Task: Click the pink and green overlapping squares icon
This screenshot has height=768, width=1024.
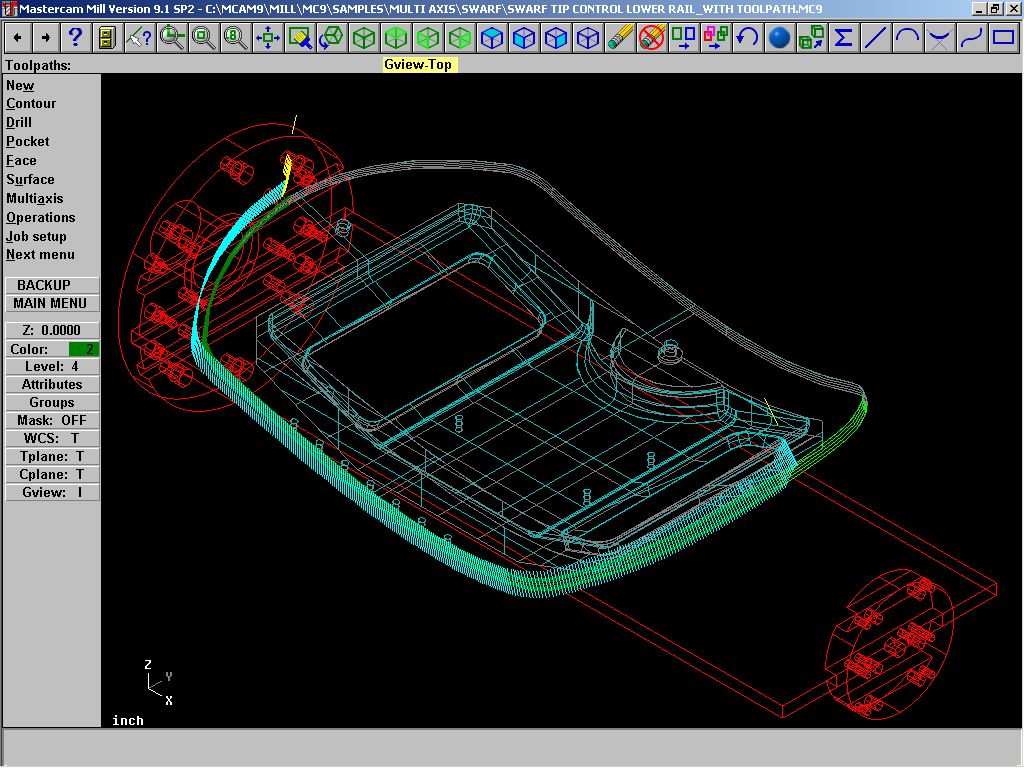Action: tap(715, 38)
